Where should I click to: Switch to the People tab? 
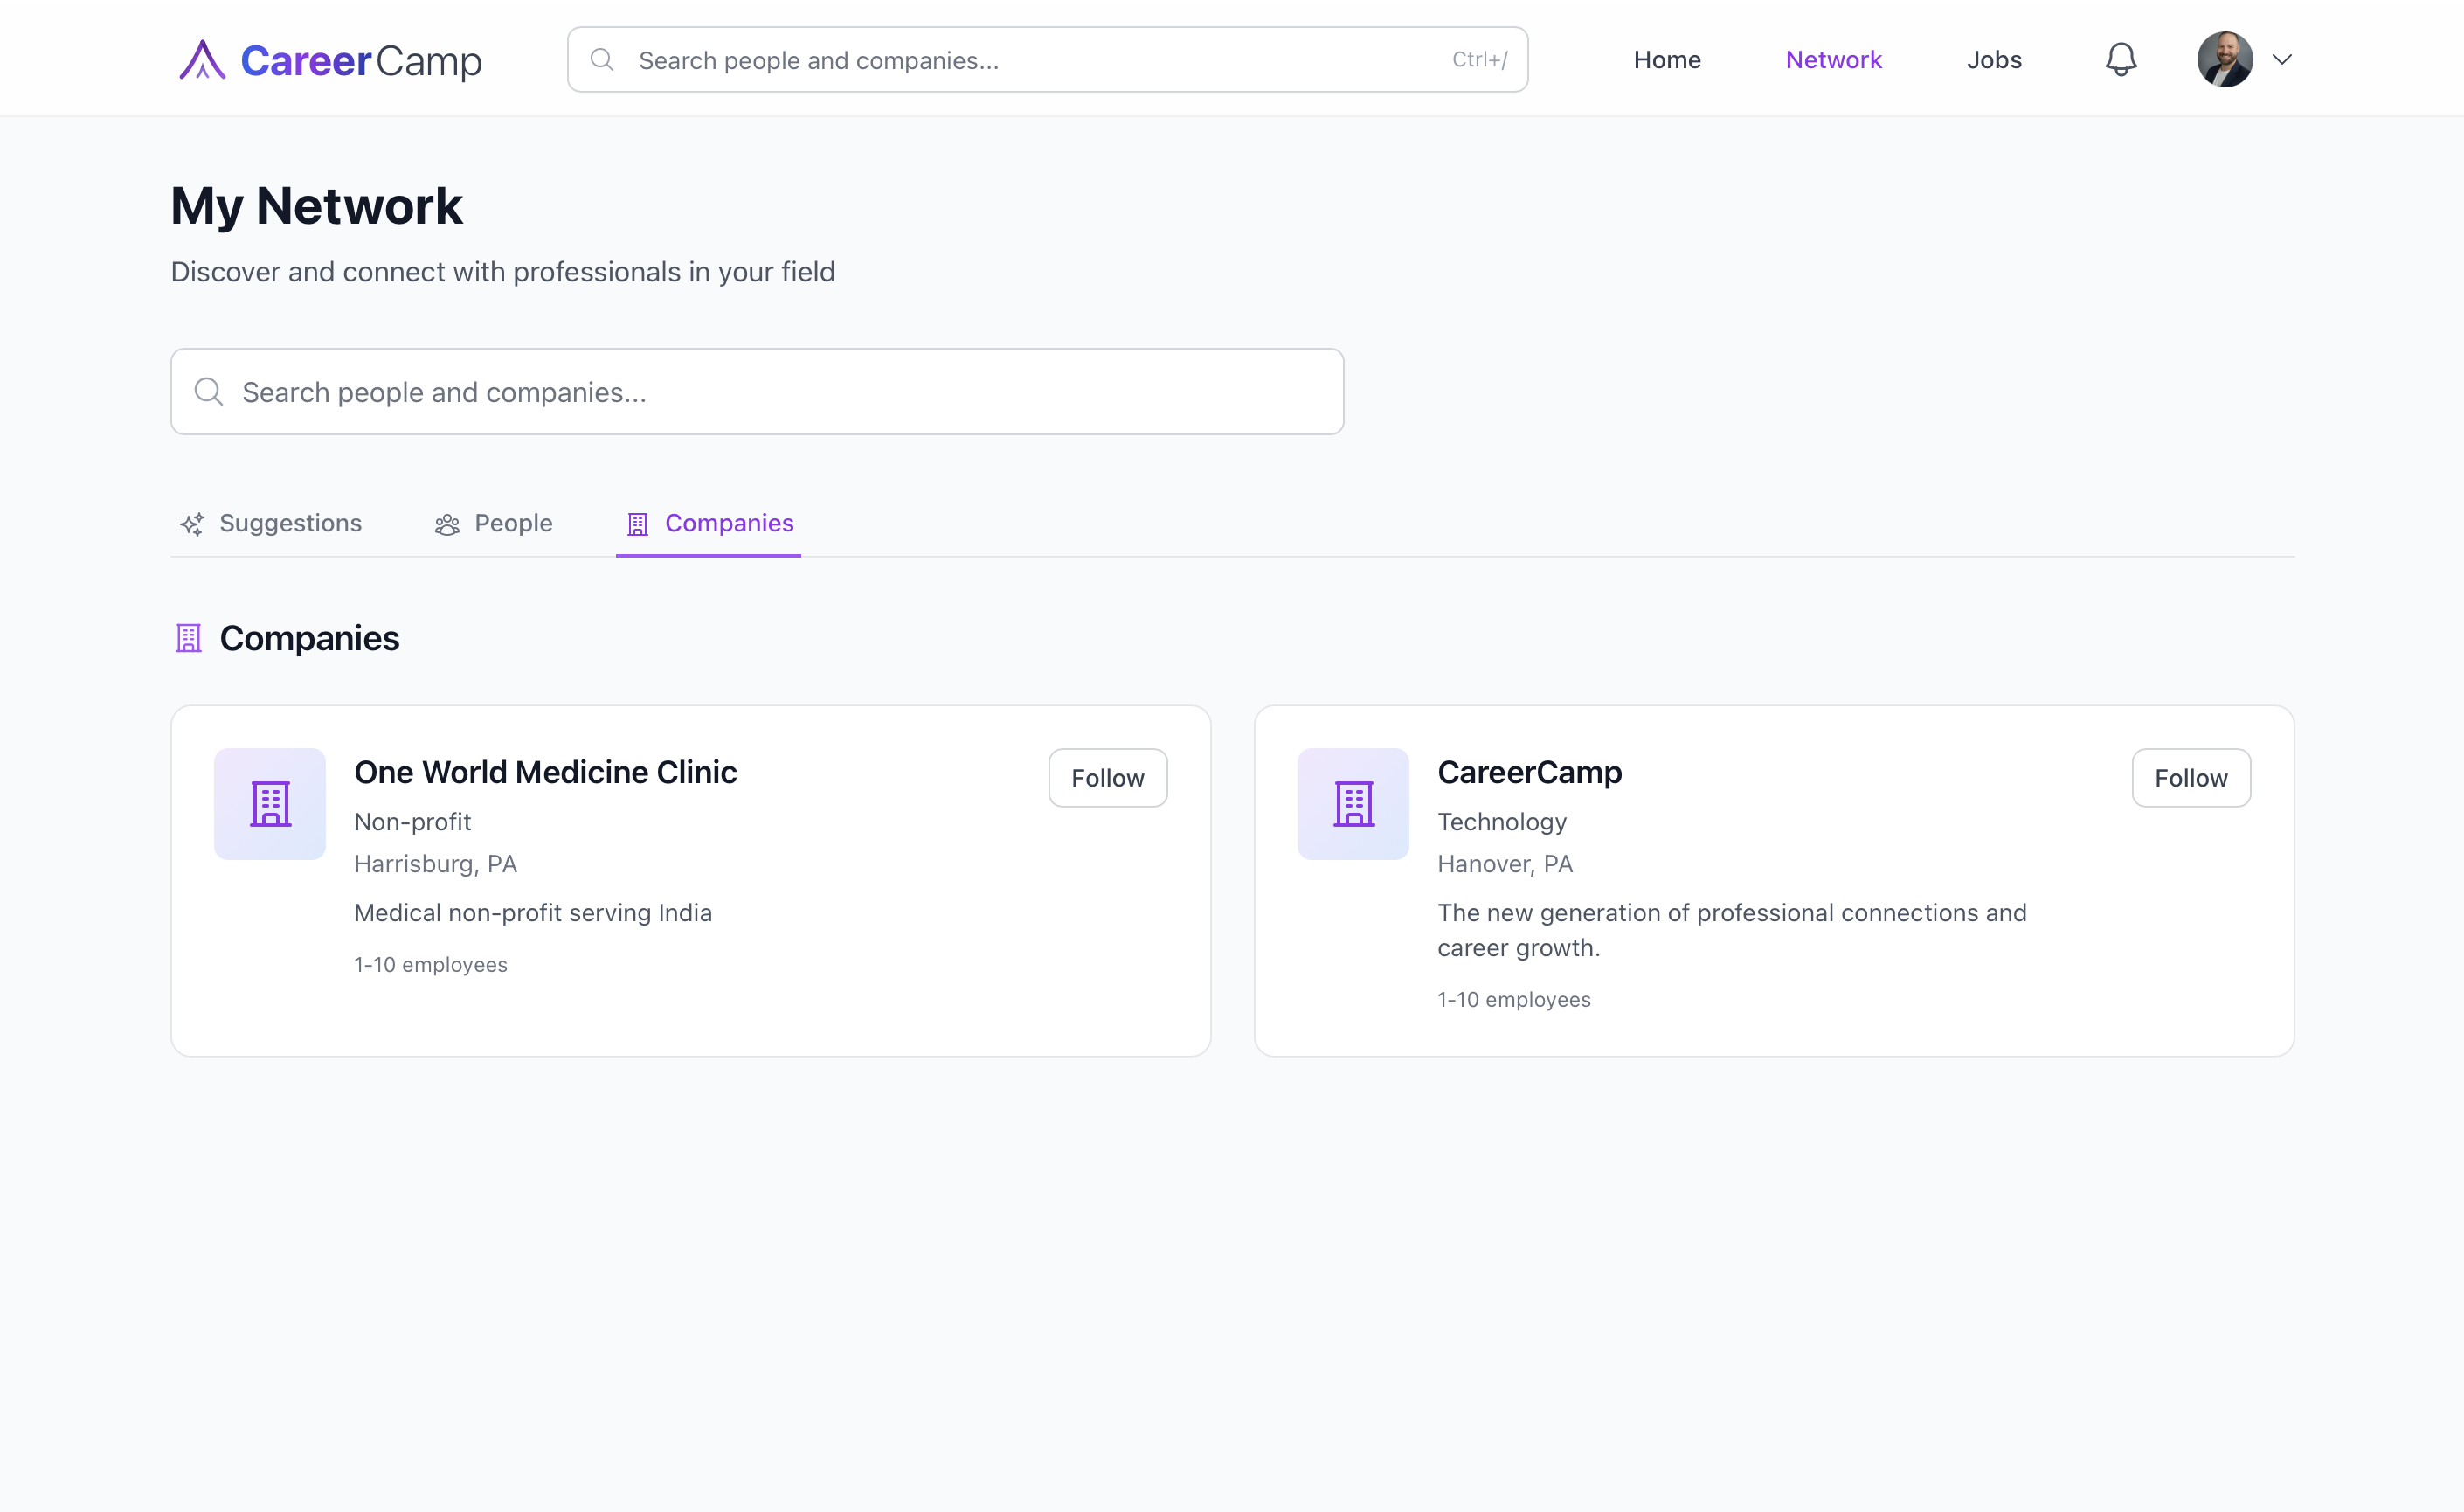tap(513, 523)
